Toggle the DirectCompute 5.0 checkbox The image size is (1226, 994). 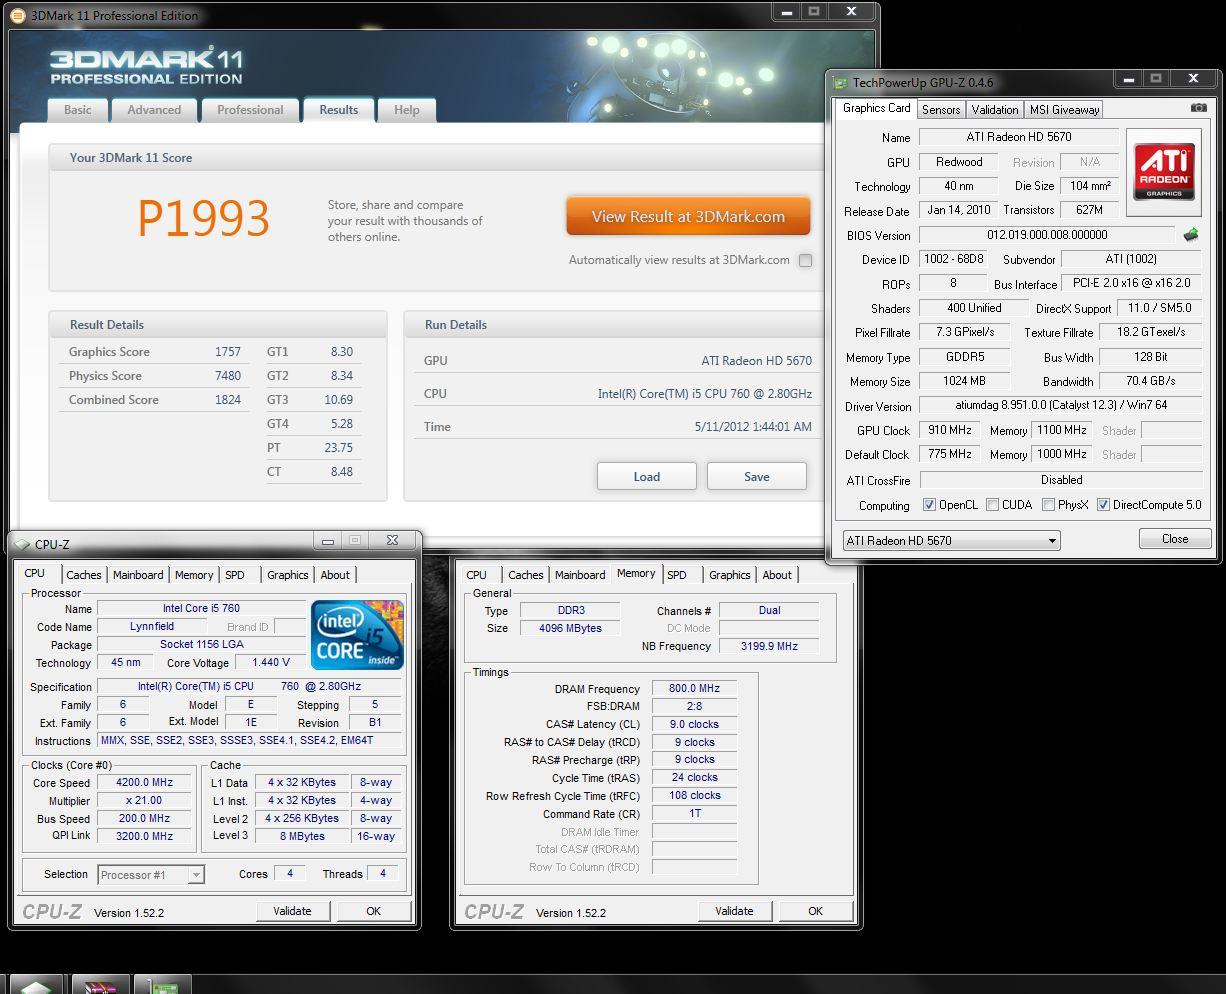pos(1103,505)
